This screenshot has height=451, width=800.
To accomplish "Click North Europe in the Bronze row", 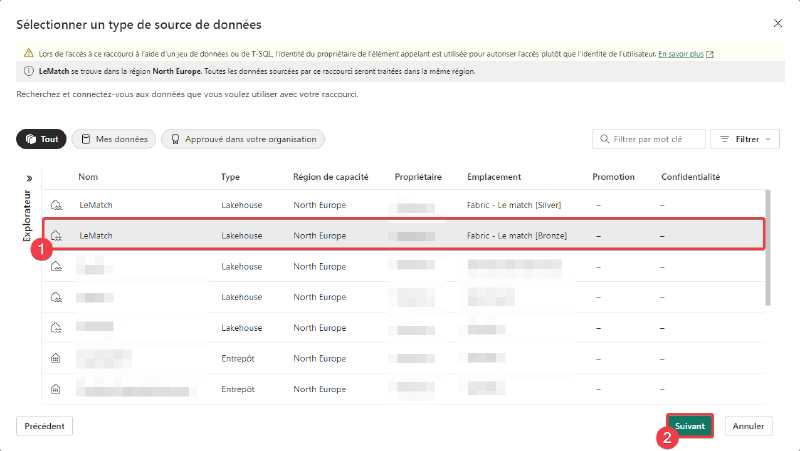I will pos(319,236).
